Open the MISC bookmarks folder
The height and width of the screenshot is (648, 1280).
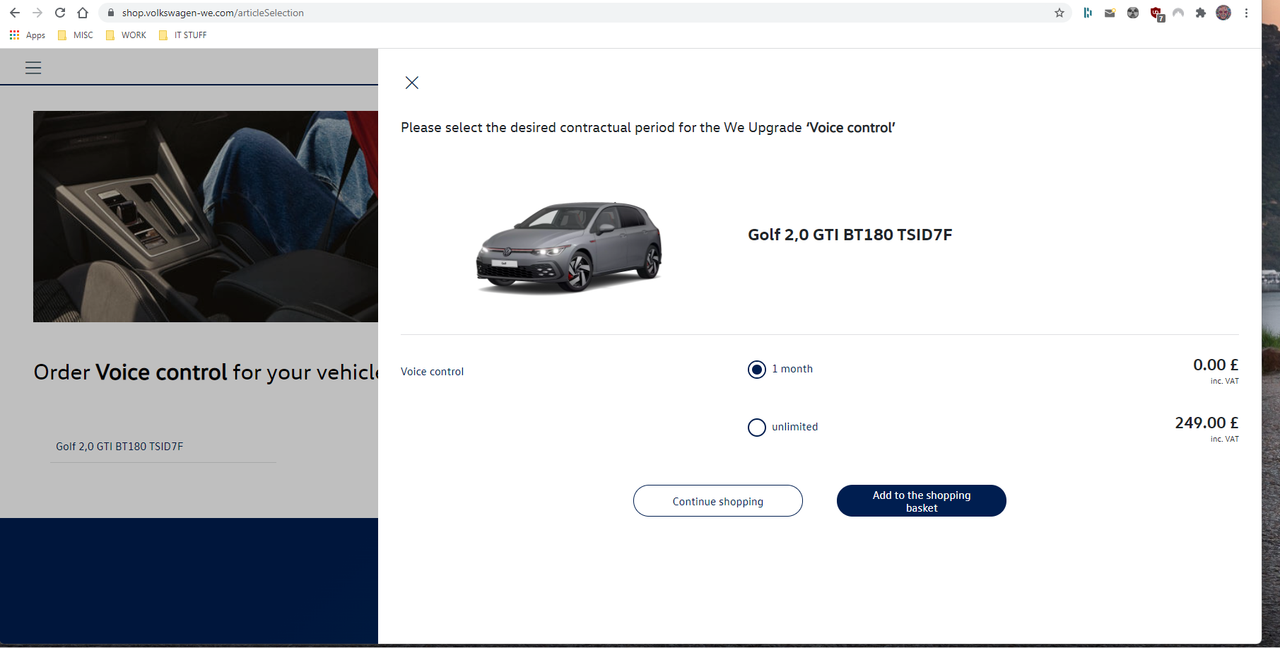[76, 35]
